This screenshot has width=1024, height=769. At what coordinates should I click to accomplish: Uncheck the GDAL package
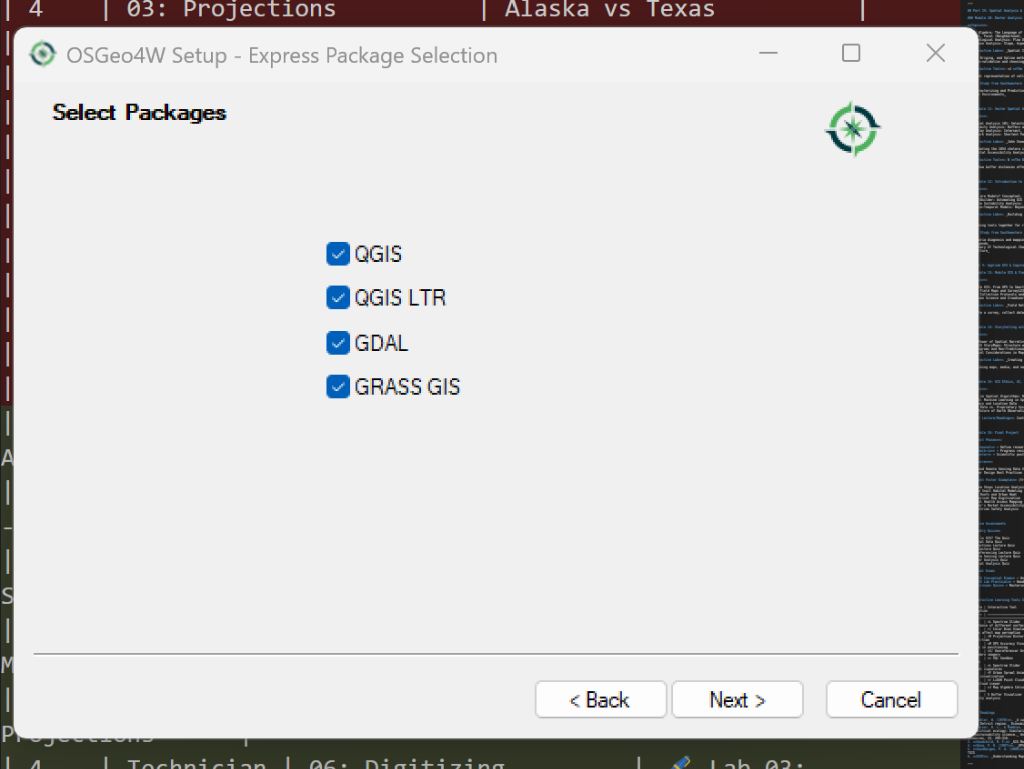click(338, 342)
